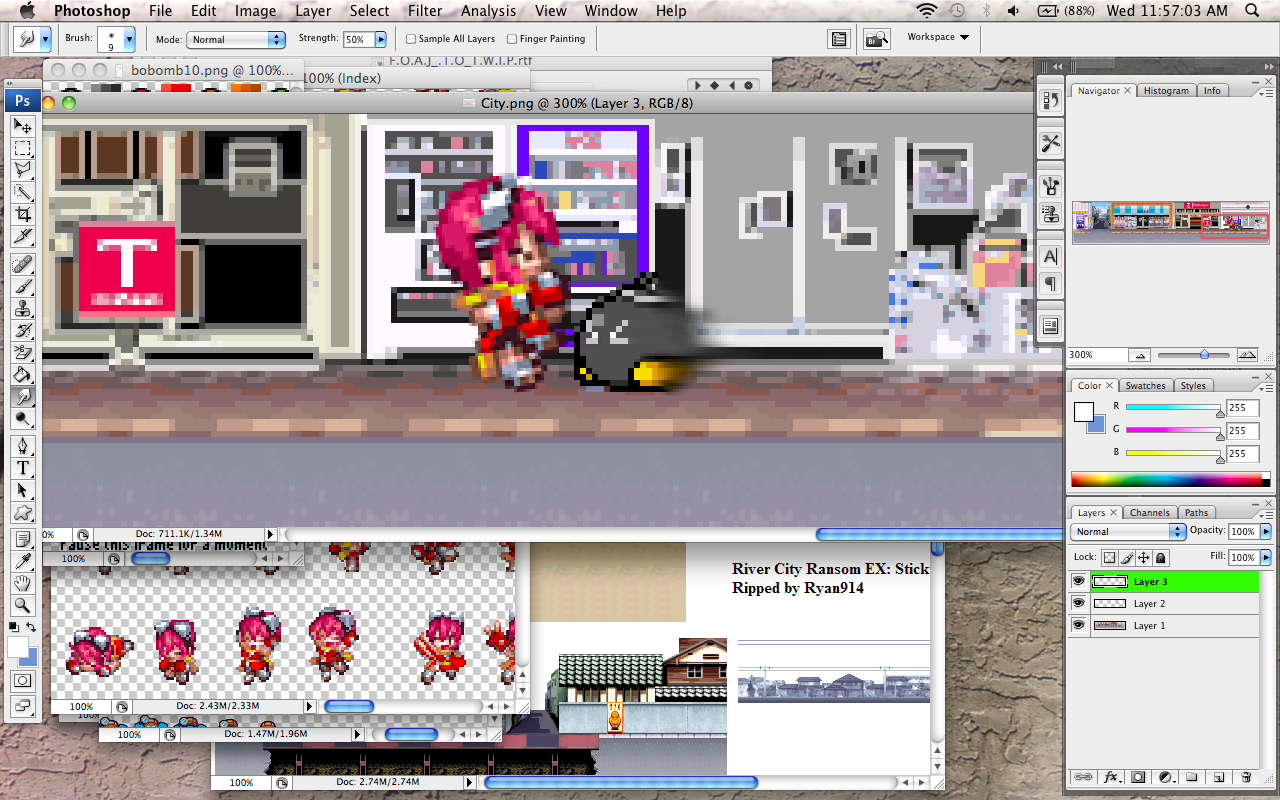Screen dimensions: 1280x800
Task: Click the color spectrum ramp bar
Action: [x=1164, y=480]
